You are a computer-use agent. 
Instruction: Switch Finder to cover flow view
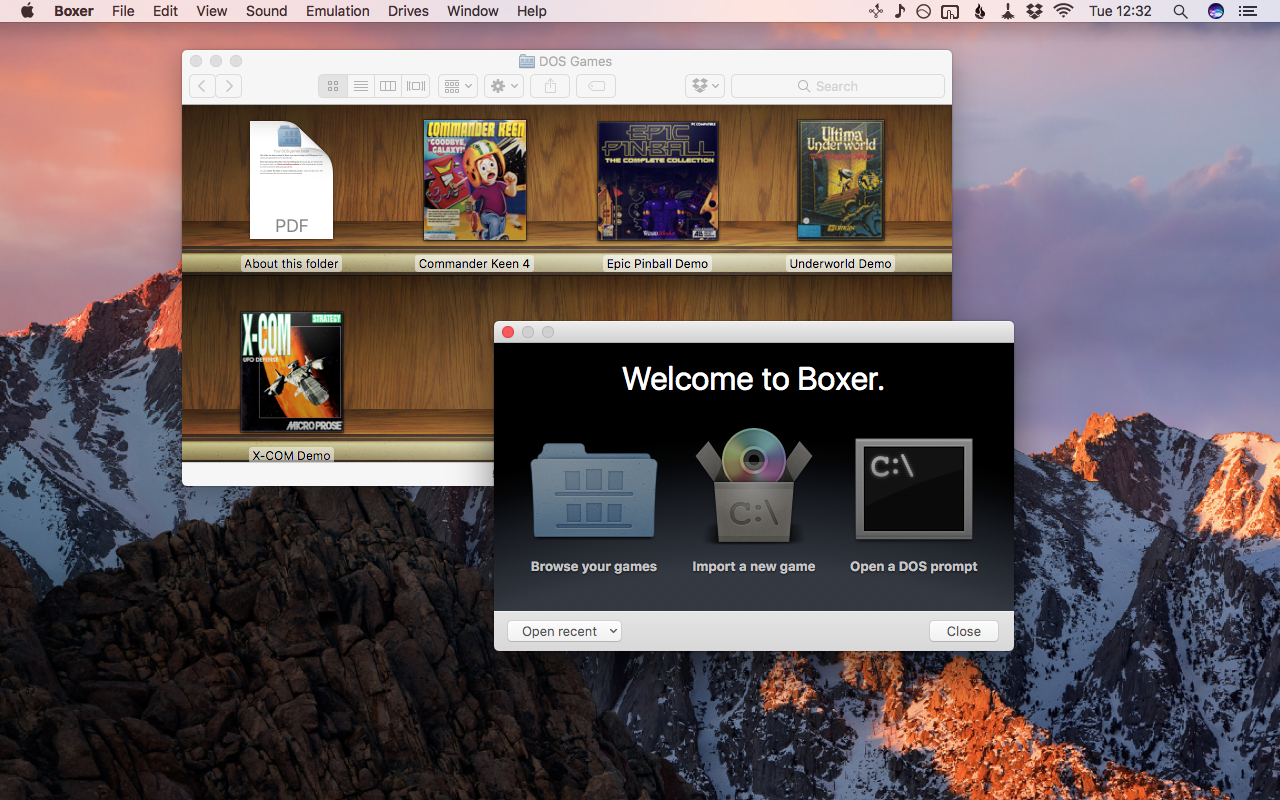(x=416, y=86)
